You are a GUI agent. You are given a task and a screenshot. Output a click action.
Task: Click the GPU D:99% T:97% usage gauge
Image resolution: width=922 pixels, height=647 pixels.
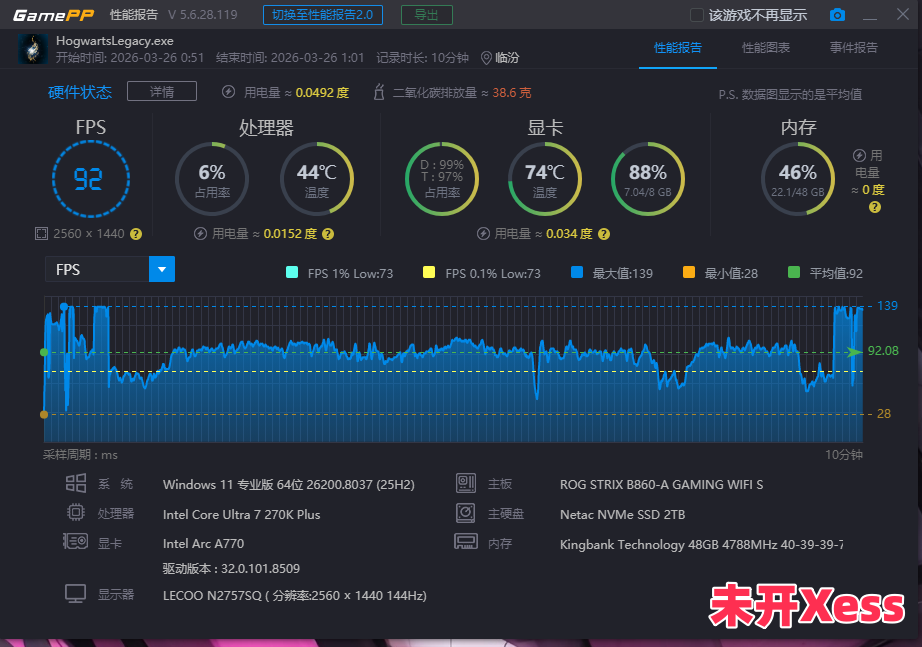pyautogui.click(x=442, y=179)
